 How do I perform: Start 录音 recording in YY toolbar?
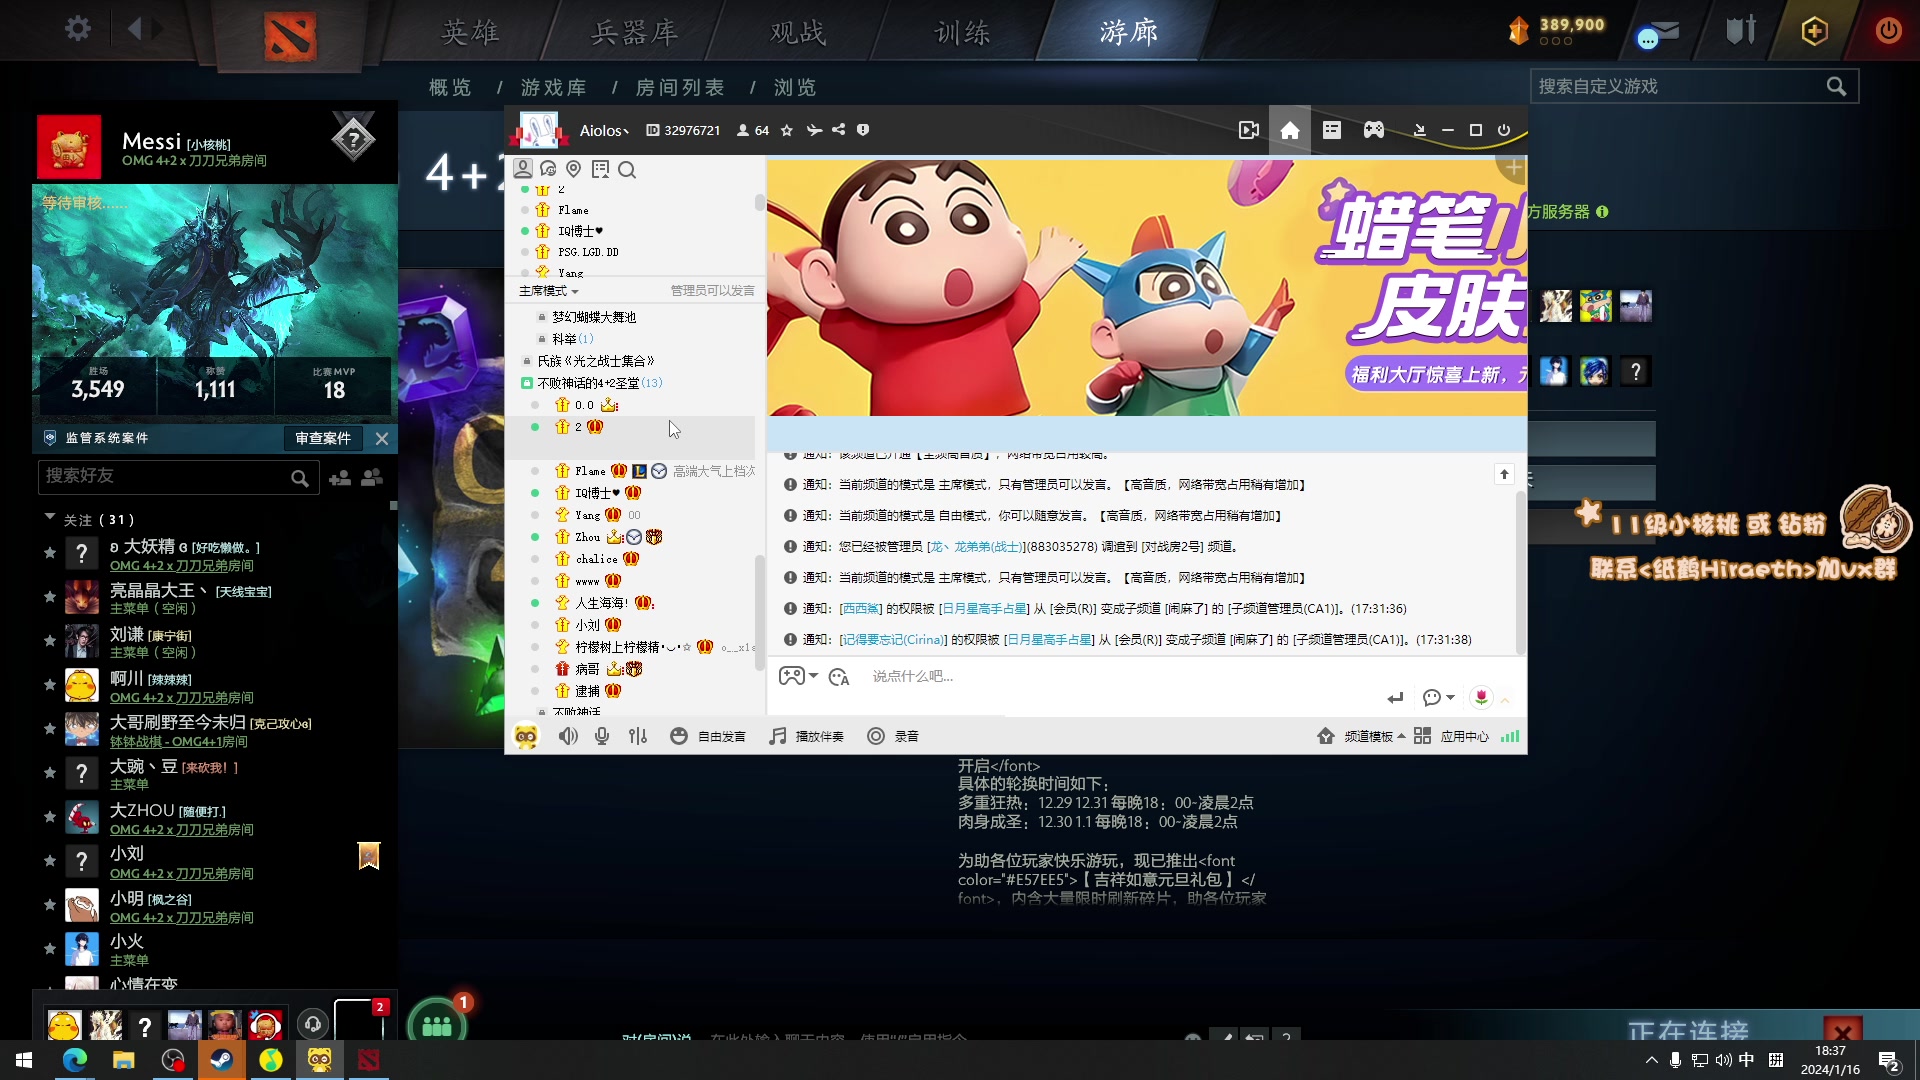pos(893,736)
